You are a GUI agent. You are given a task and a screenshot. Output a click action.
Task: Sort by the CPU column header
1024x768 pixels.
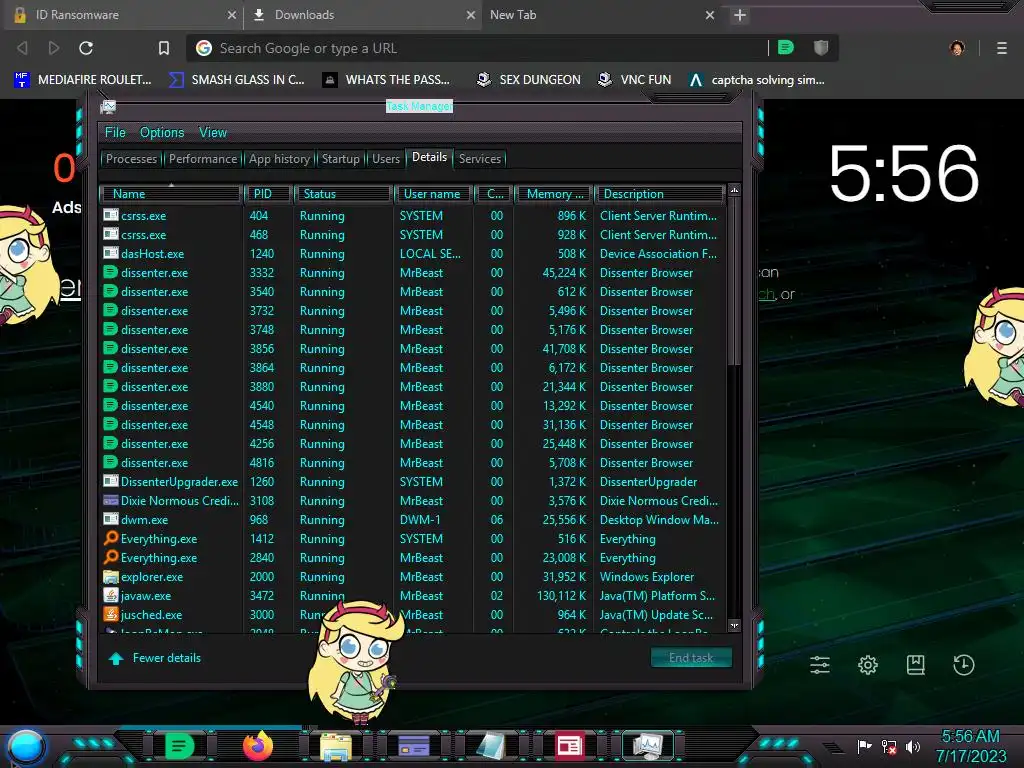(493, 194)
